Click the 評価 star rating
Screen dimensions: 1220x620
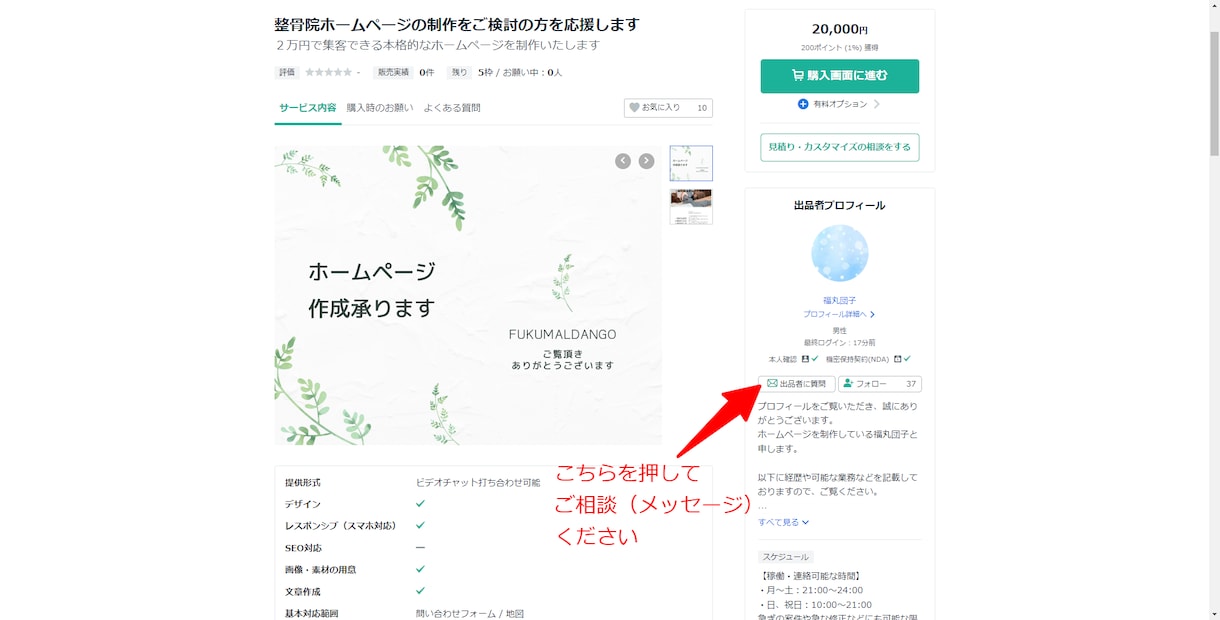coord(328,72)
